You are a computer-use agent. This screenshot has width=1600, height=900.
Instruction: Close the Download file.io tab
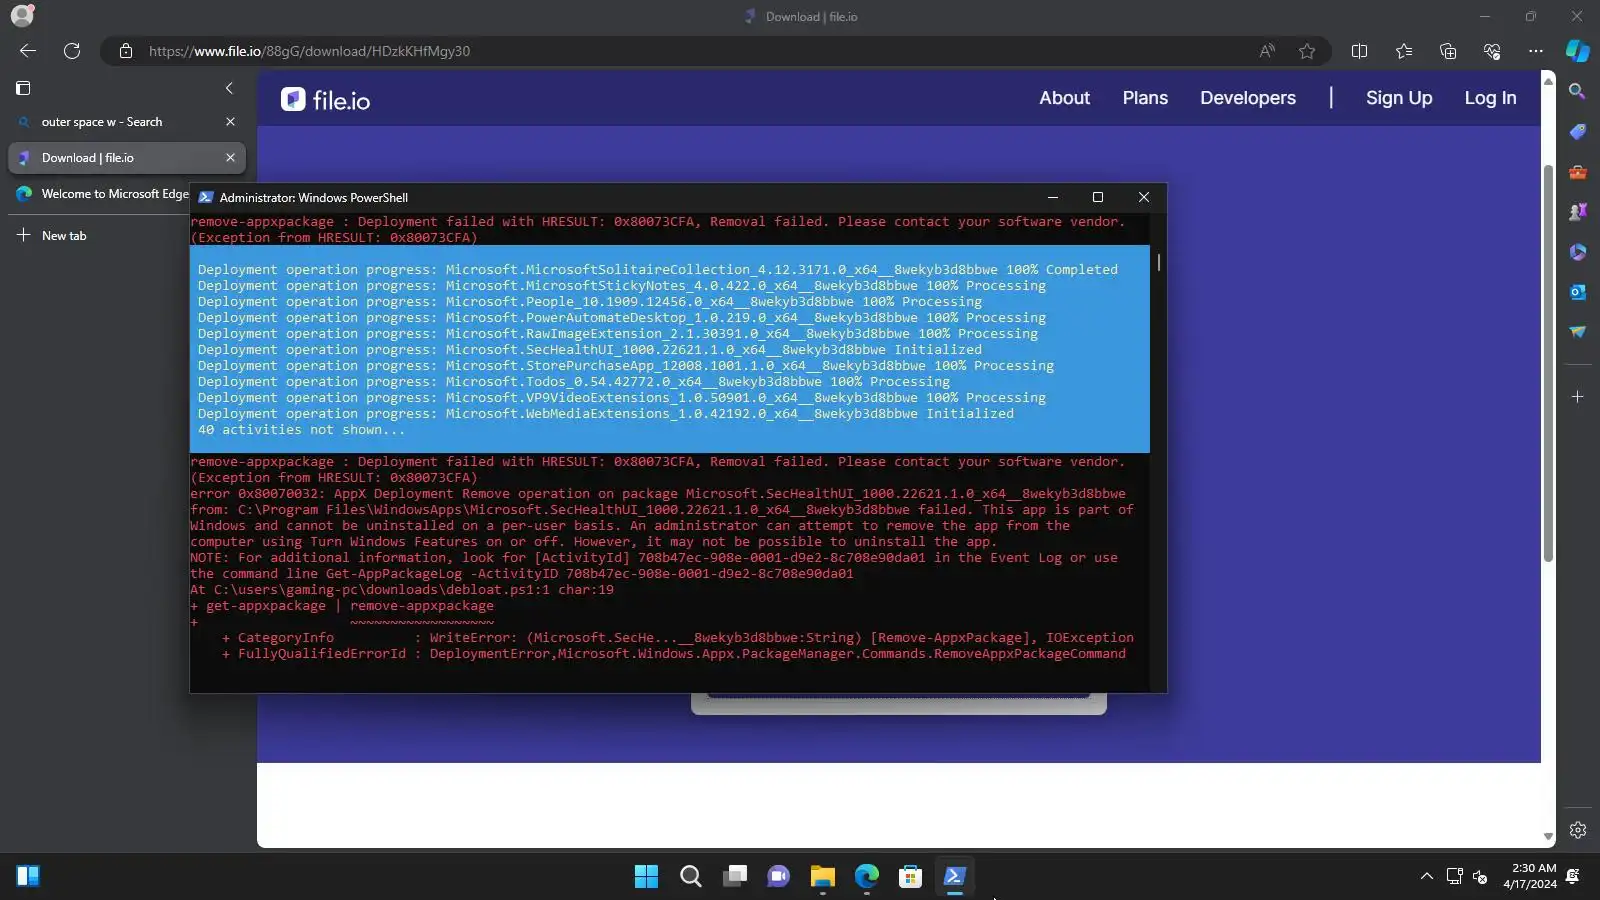click(x=230, y=158)
